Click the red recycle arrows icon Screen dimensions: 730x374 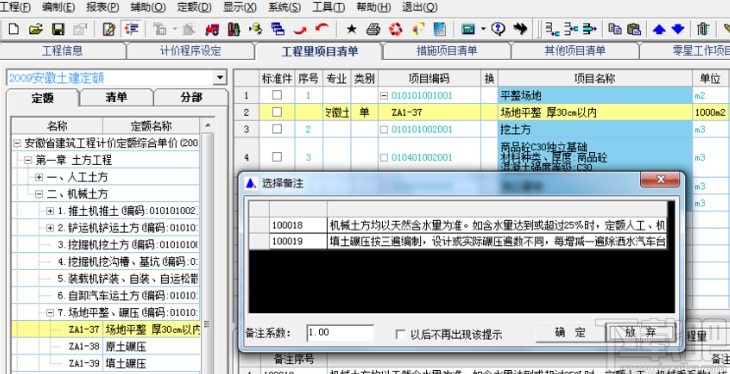tap(396, 29)
